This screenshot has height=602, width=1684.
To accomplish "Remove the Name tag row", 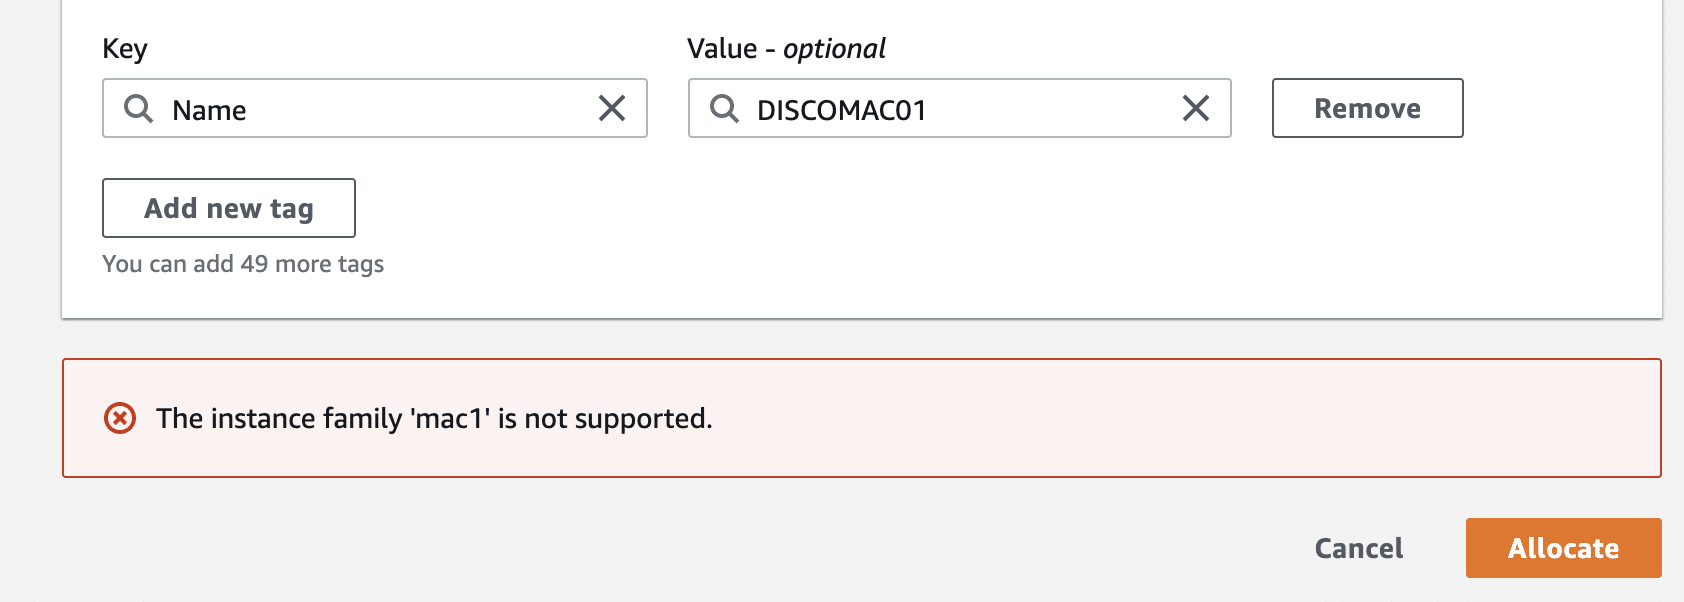I will pos(1367,108).
